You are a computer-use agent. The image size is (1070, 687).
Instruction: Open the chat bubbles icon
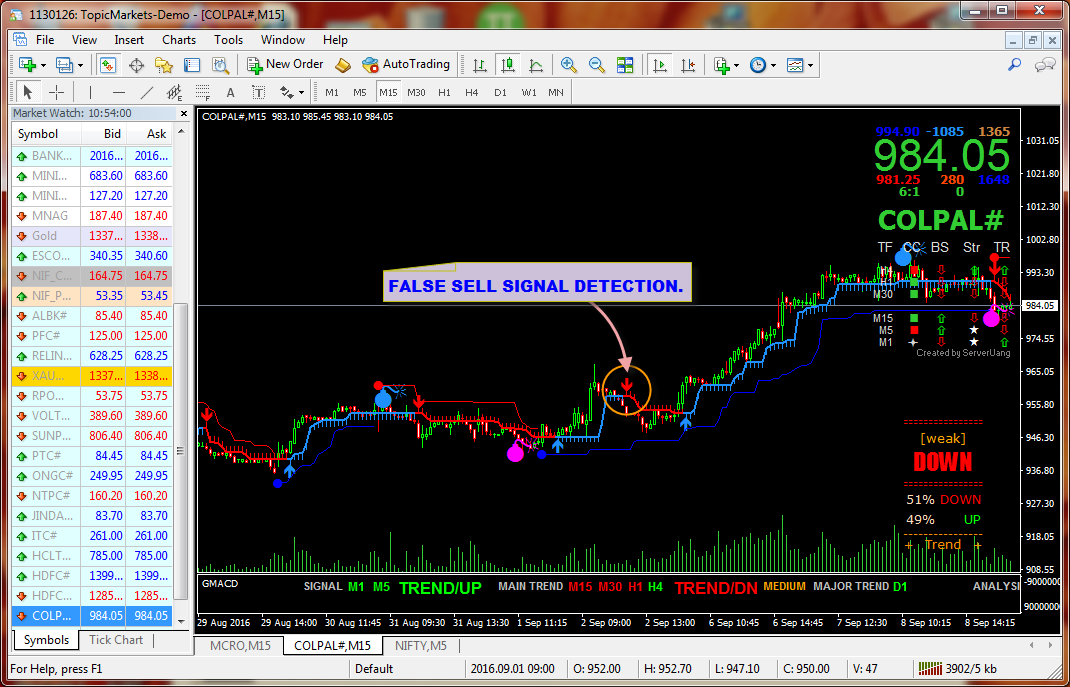[x=1045, y=65]
